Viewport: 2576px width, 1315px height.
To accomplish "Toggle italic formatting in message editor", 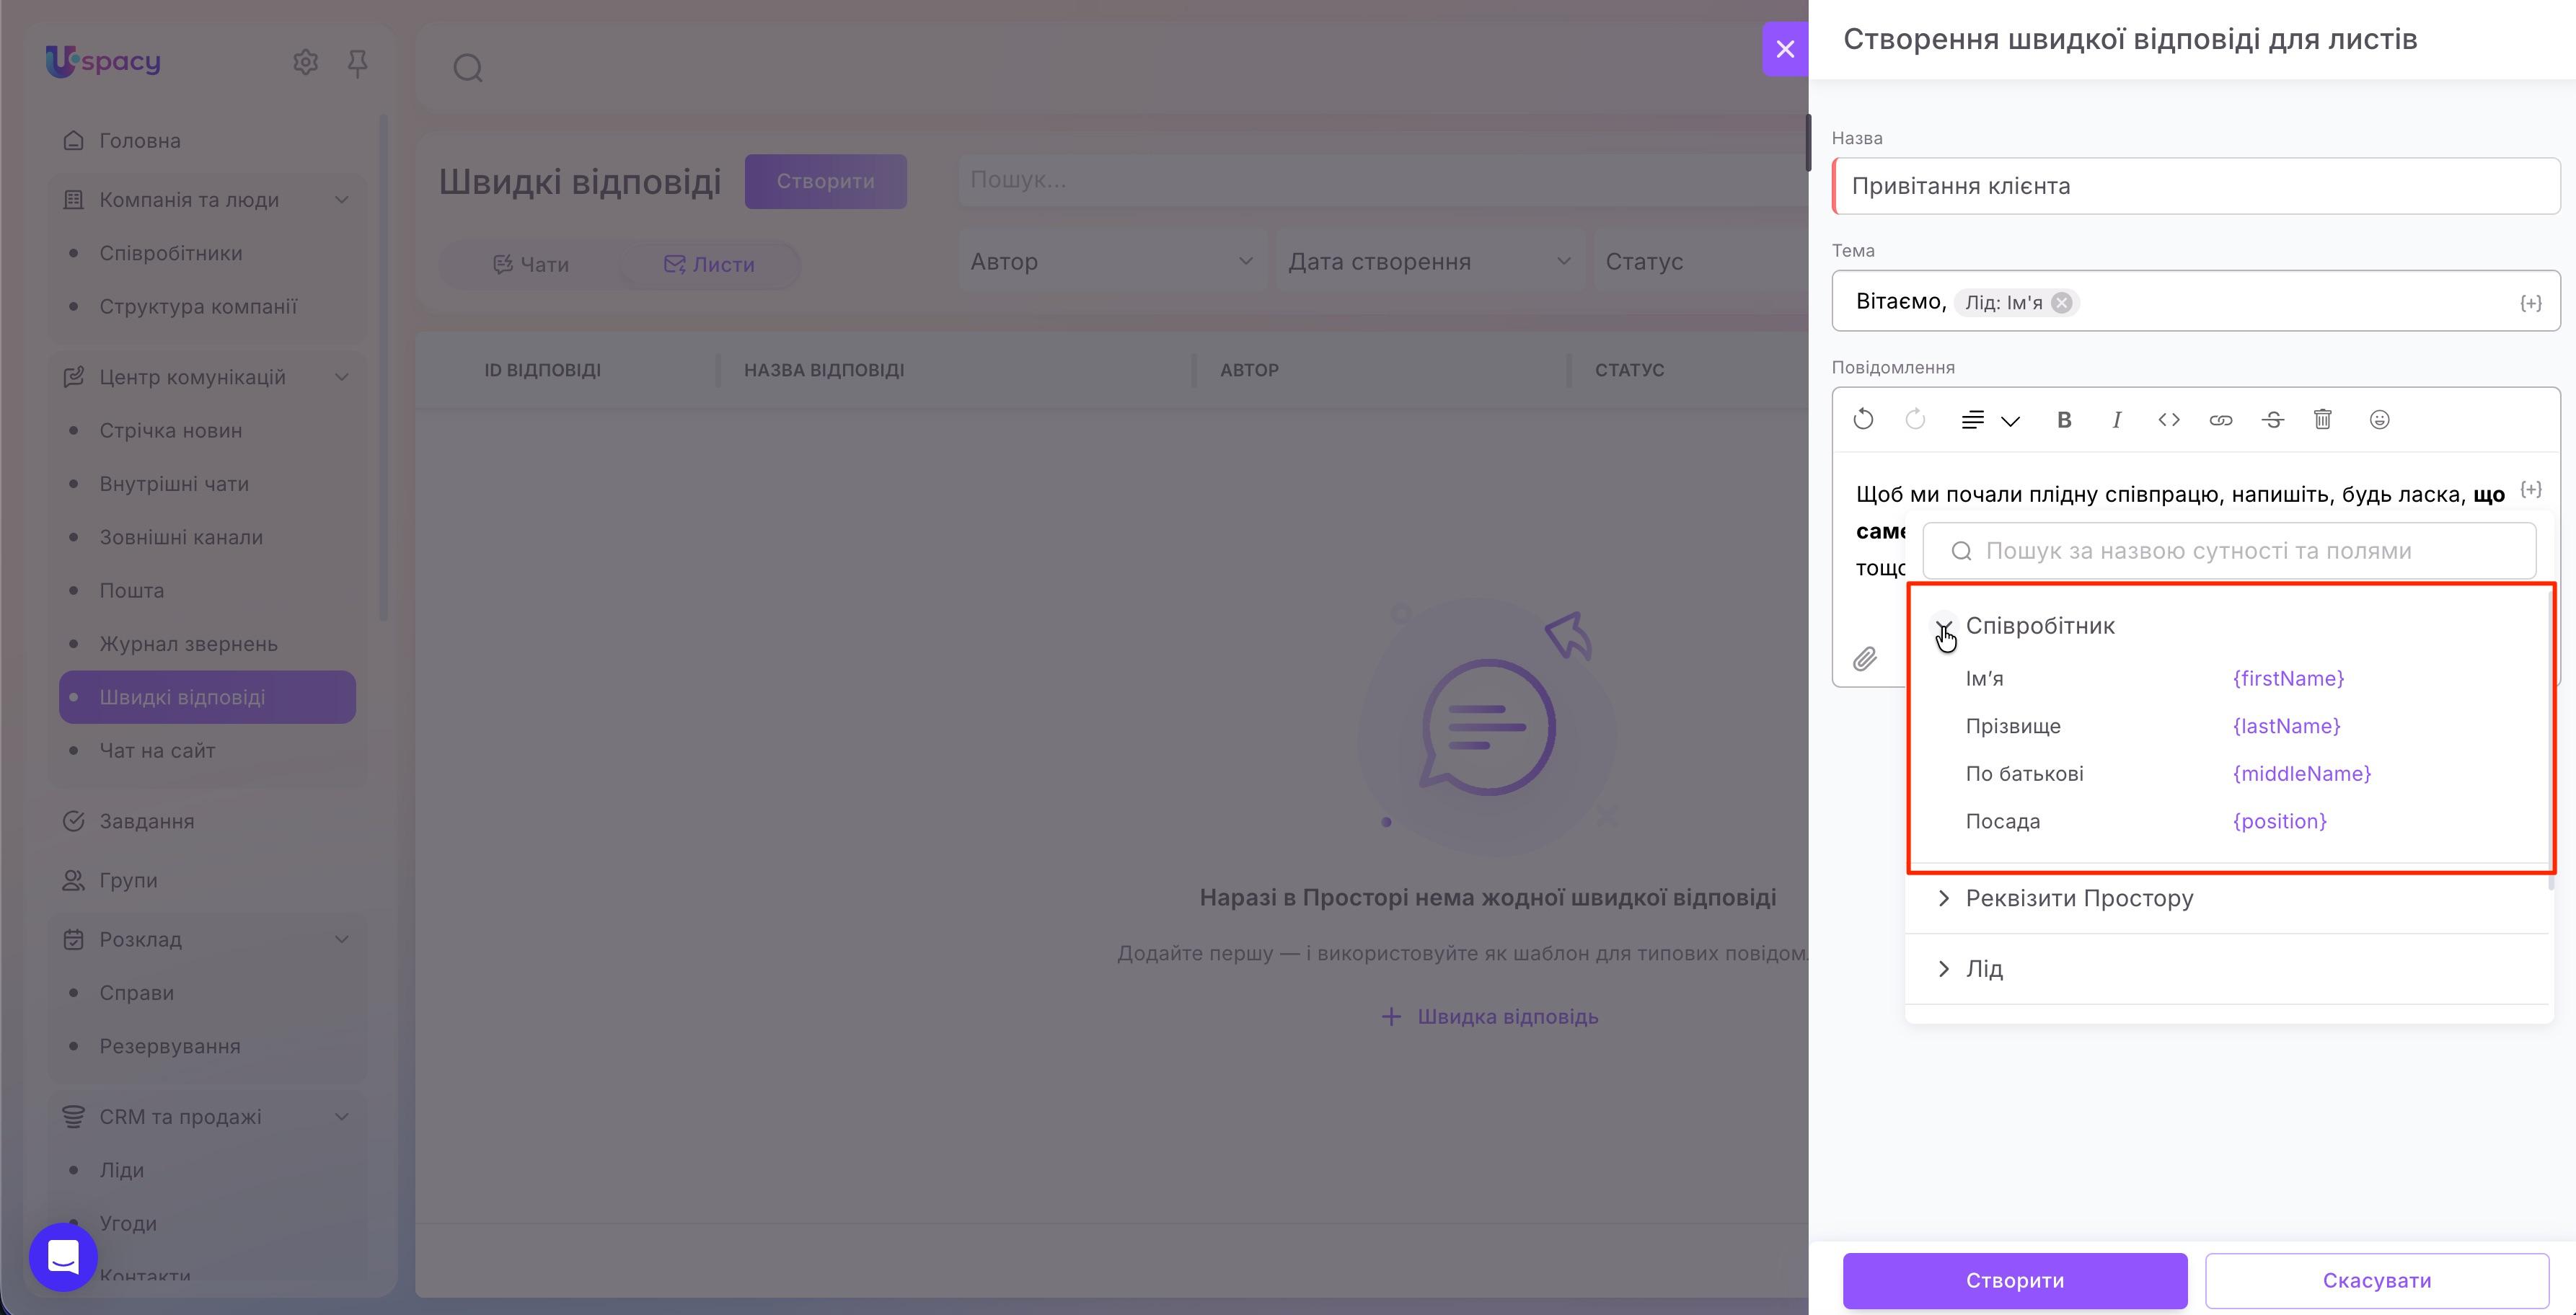I will tap(2116, 420).
